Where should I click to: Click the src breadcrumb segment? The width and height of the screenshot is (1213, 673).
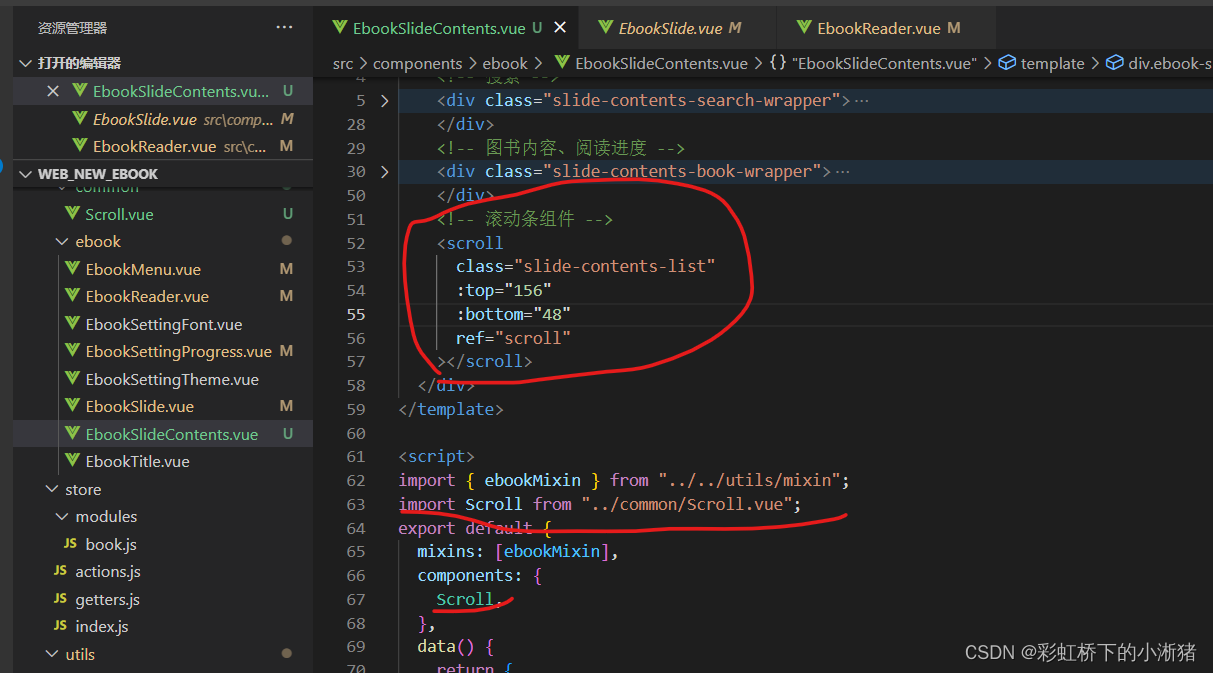tap(343, 63)
